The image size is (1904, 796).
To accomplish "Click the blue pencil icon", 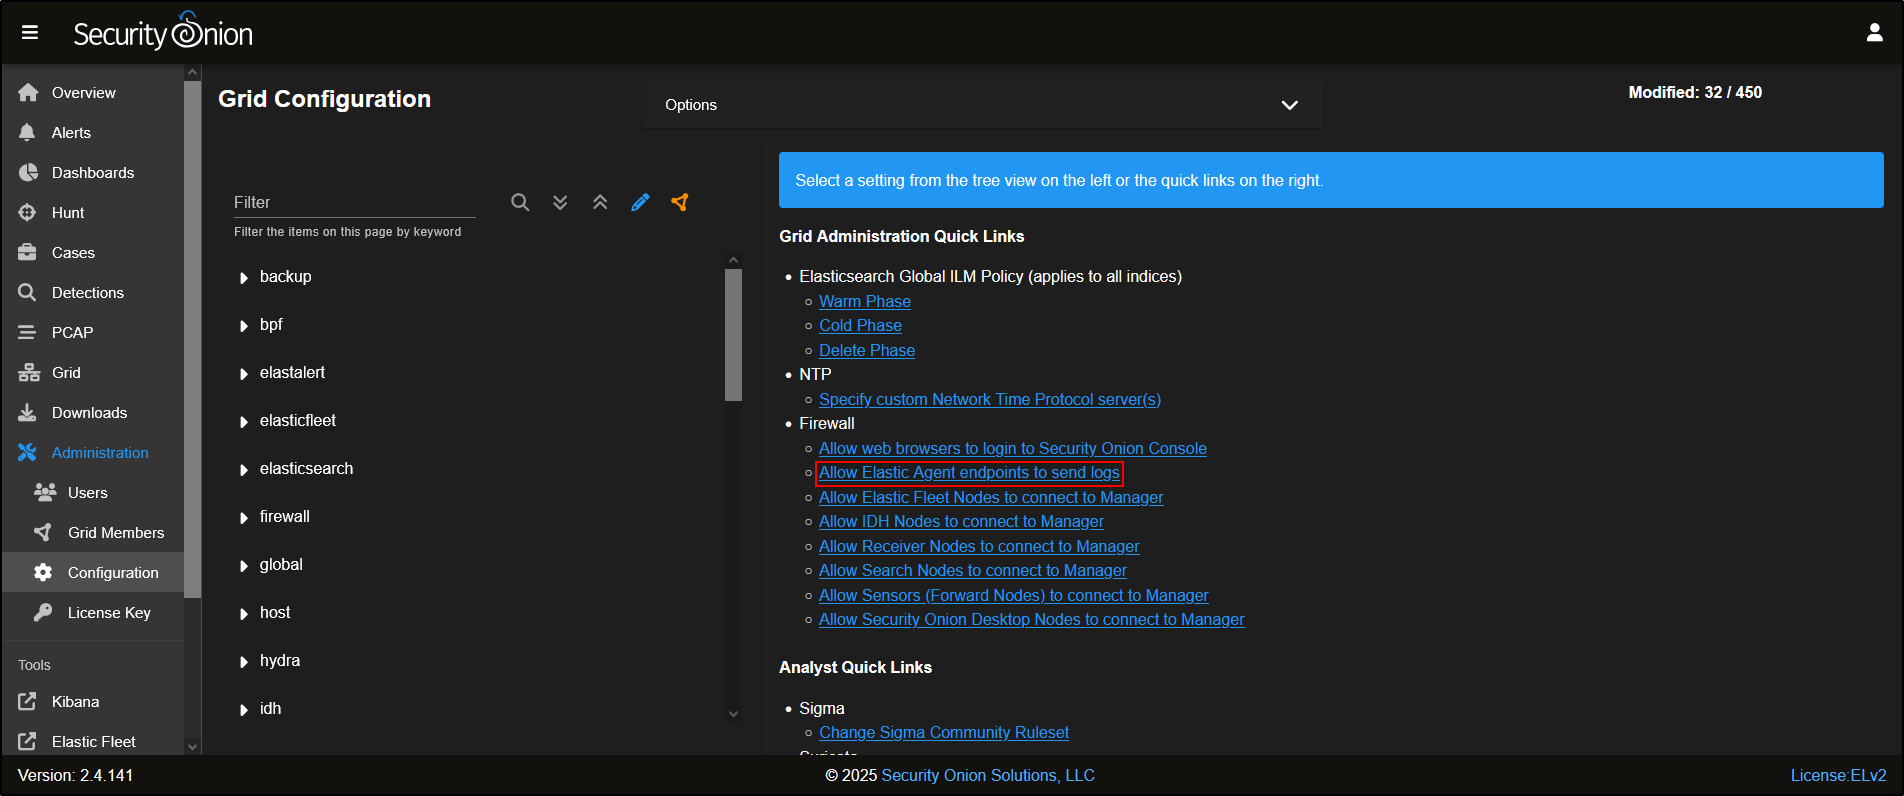I will pyautogui.click(x=640, y=202).
